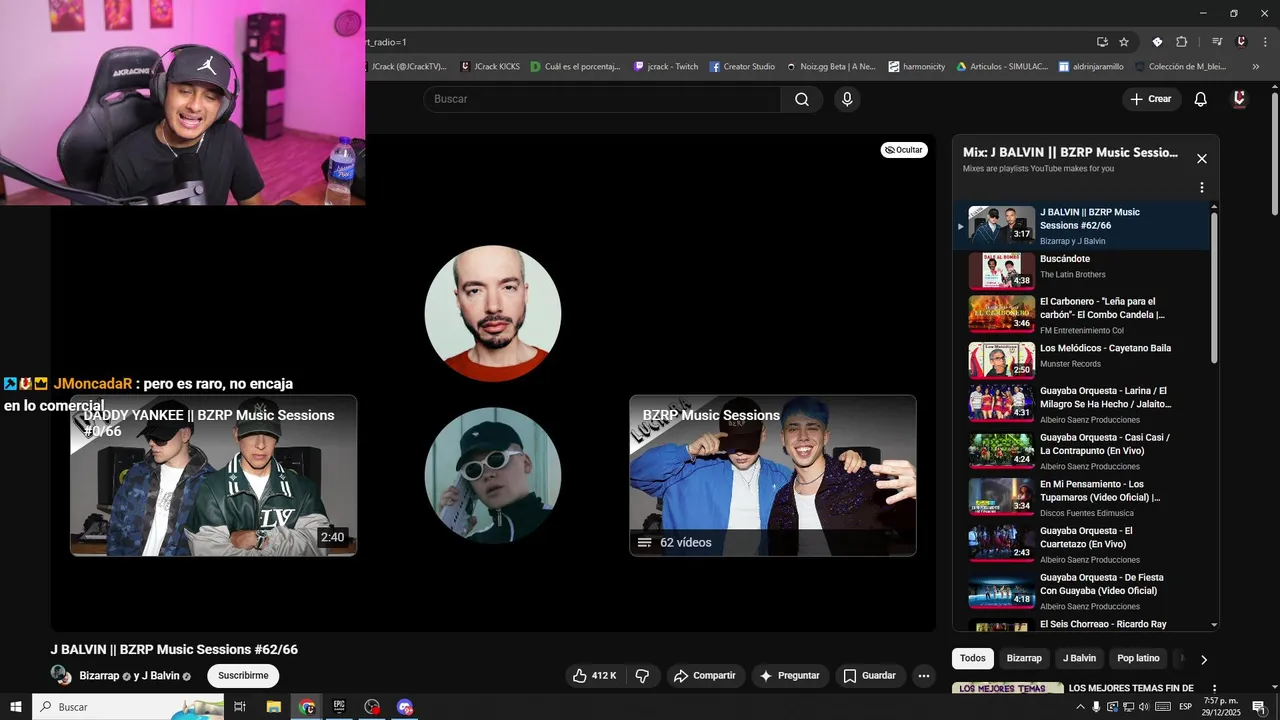Click the Suscribirme button
Viewport: 1280px width, 720px height.
click(243, 676)
